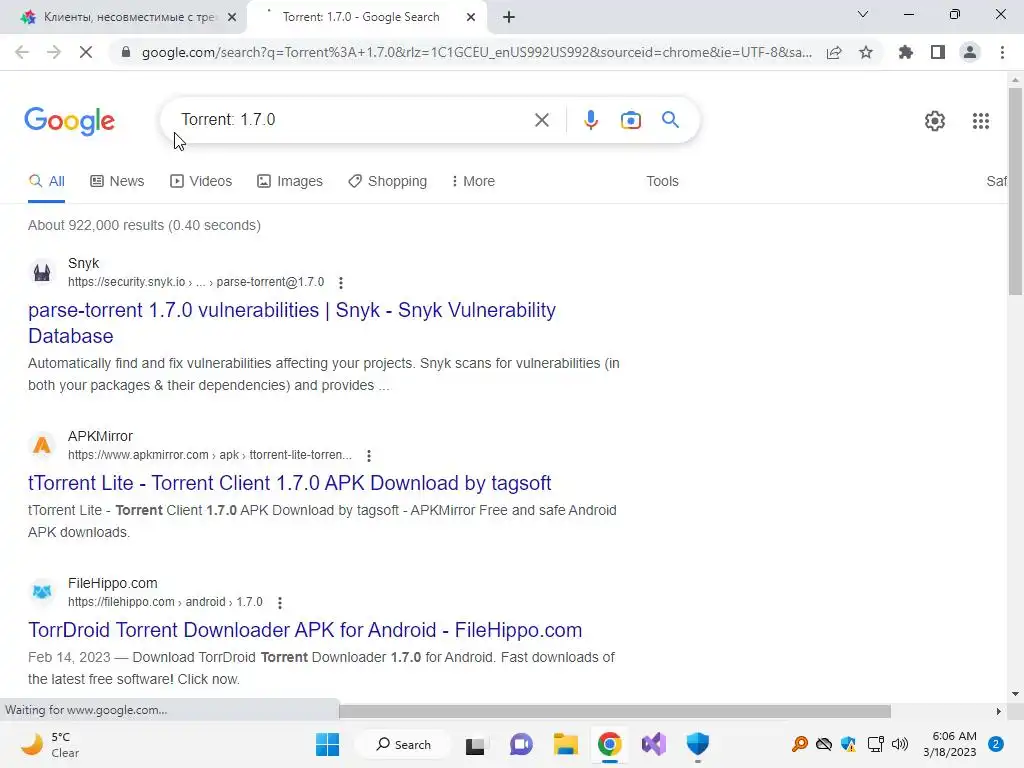Click the vertical page scrollbar
Screen dimensions: 1024x768
[x=1015, y=192]
